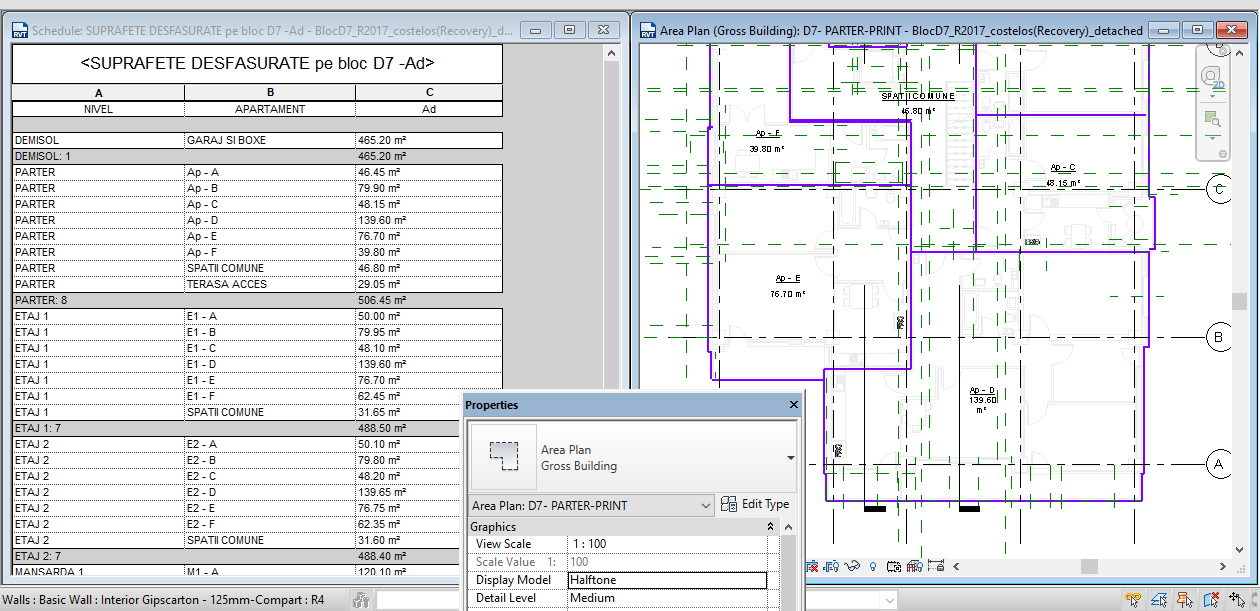The height and width of the screenshot is (611, 1260).
Task: Click the Area Plan type preview thumbnail
Action: click(x=503, y=457)
